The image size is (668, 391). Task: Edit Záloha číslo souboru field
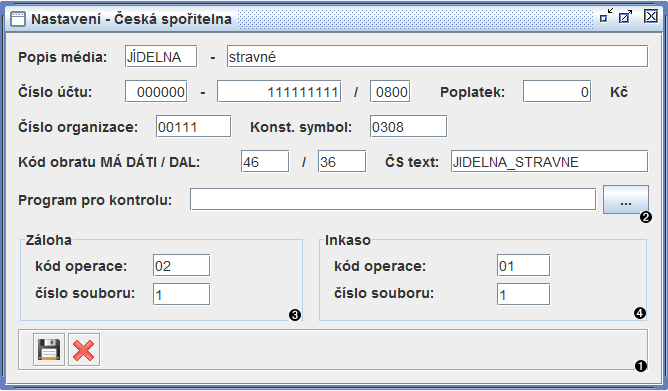(x=181, y=294)
